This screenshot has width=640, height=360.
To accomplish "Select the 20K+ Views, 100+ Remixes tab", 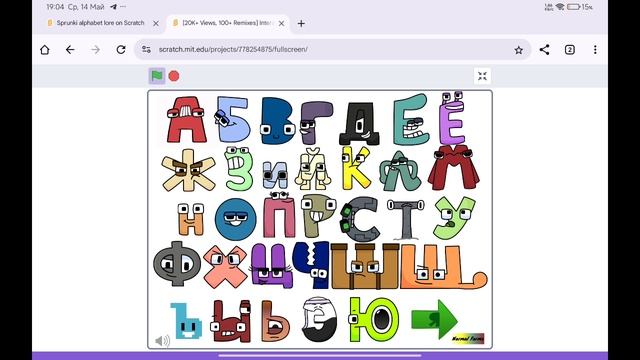I will 227,23.
